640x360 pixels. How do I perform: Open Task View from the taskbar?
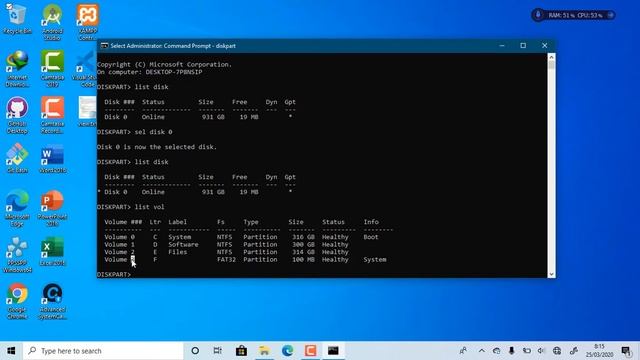218,351
